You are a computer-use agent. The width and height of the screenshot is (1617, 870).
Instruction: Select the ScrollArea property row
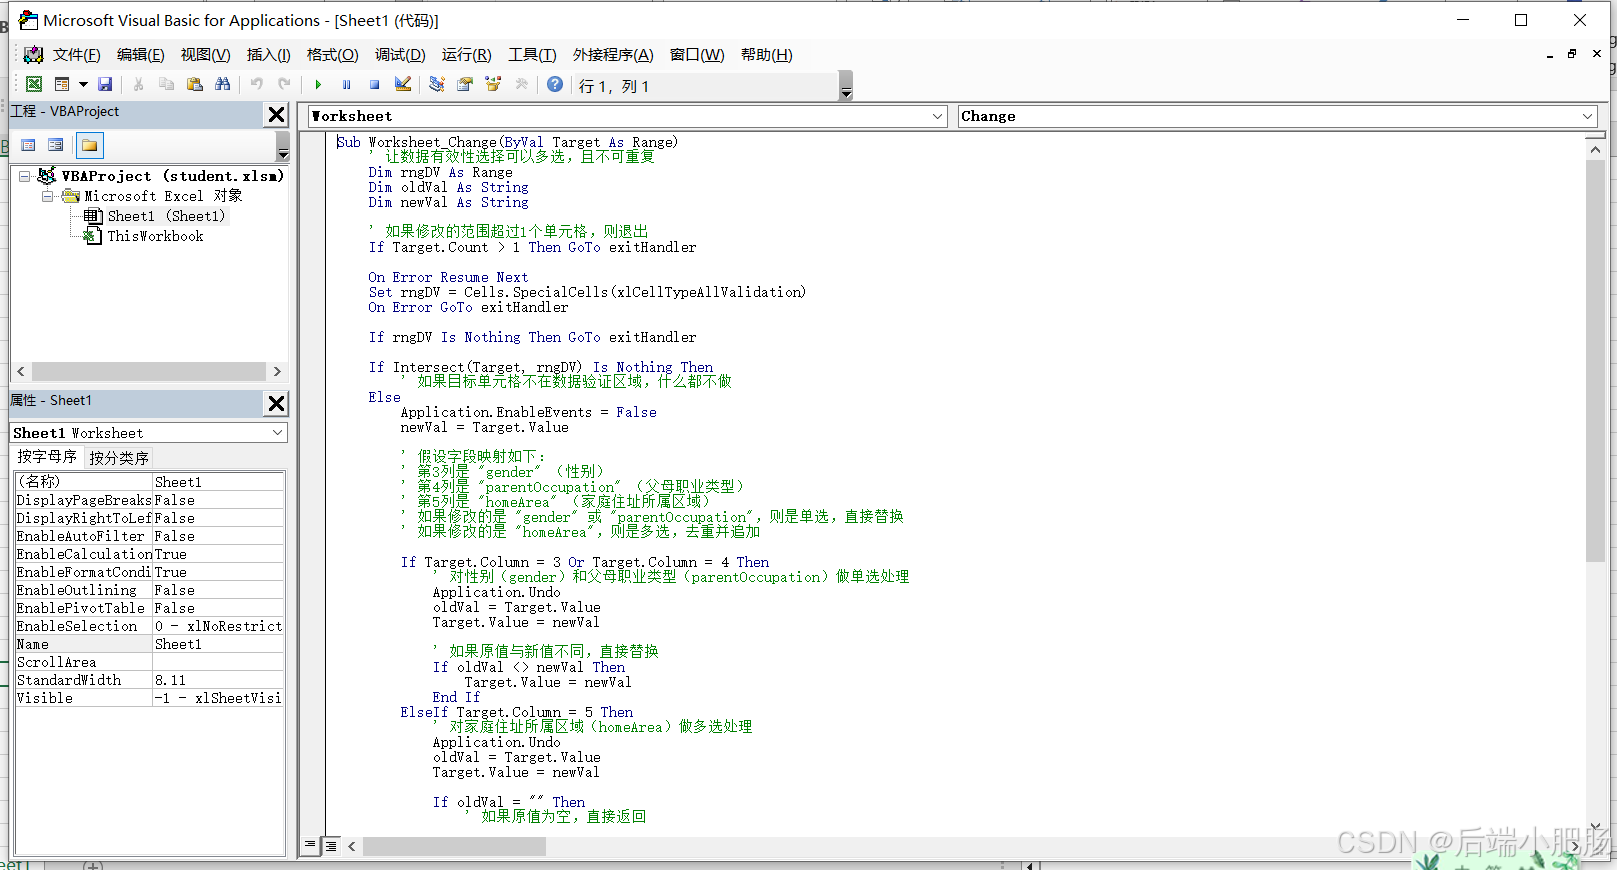[149, 662]
